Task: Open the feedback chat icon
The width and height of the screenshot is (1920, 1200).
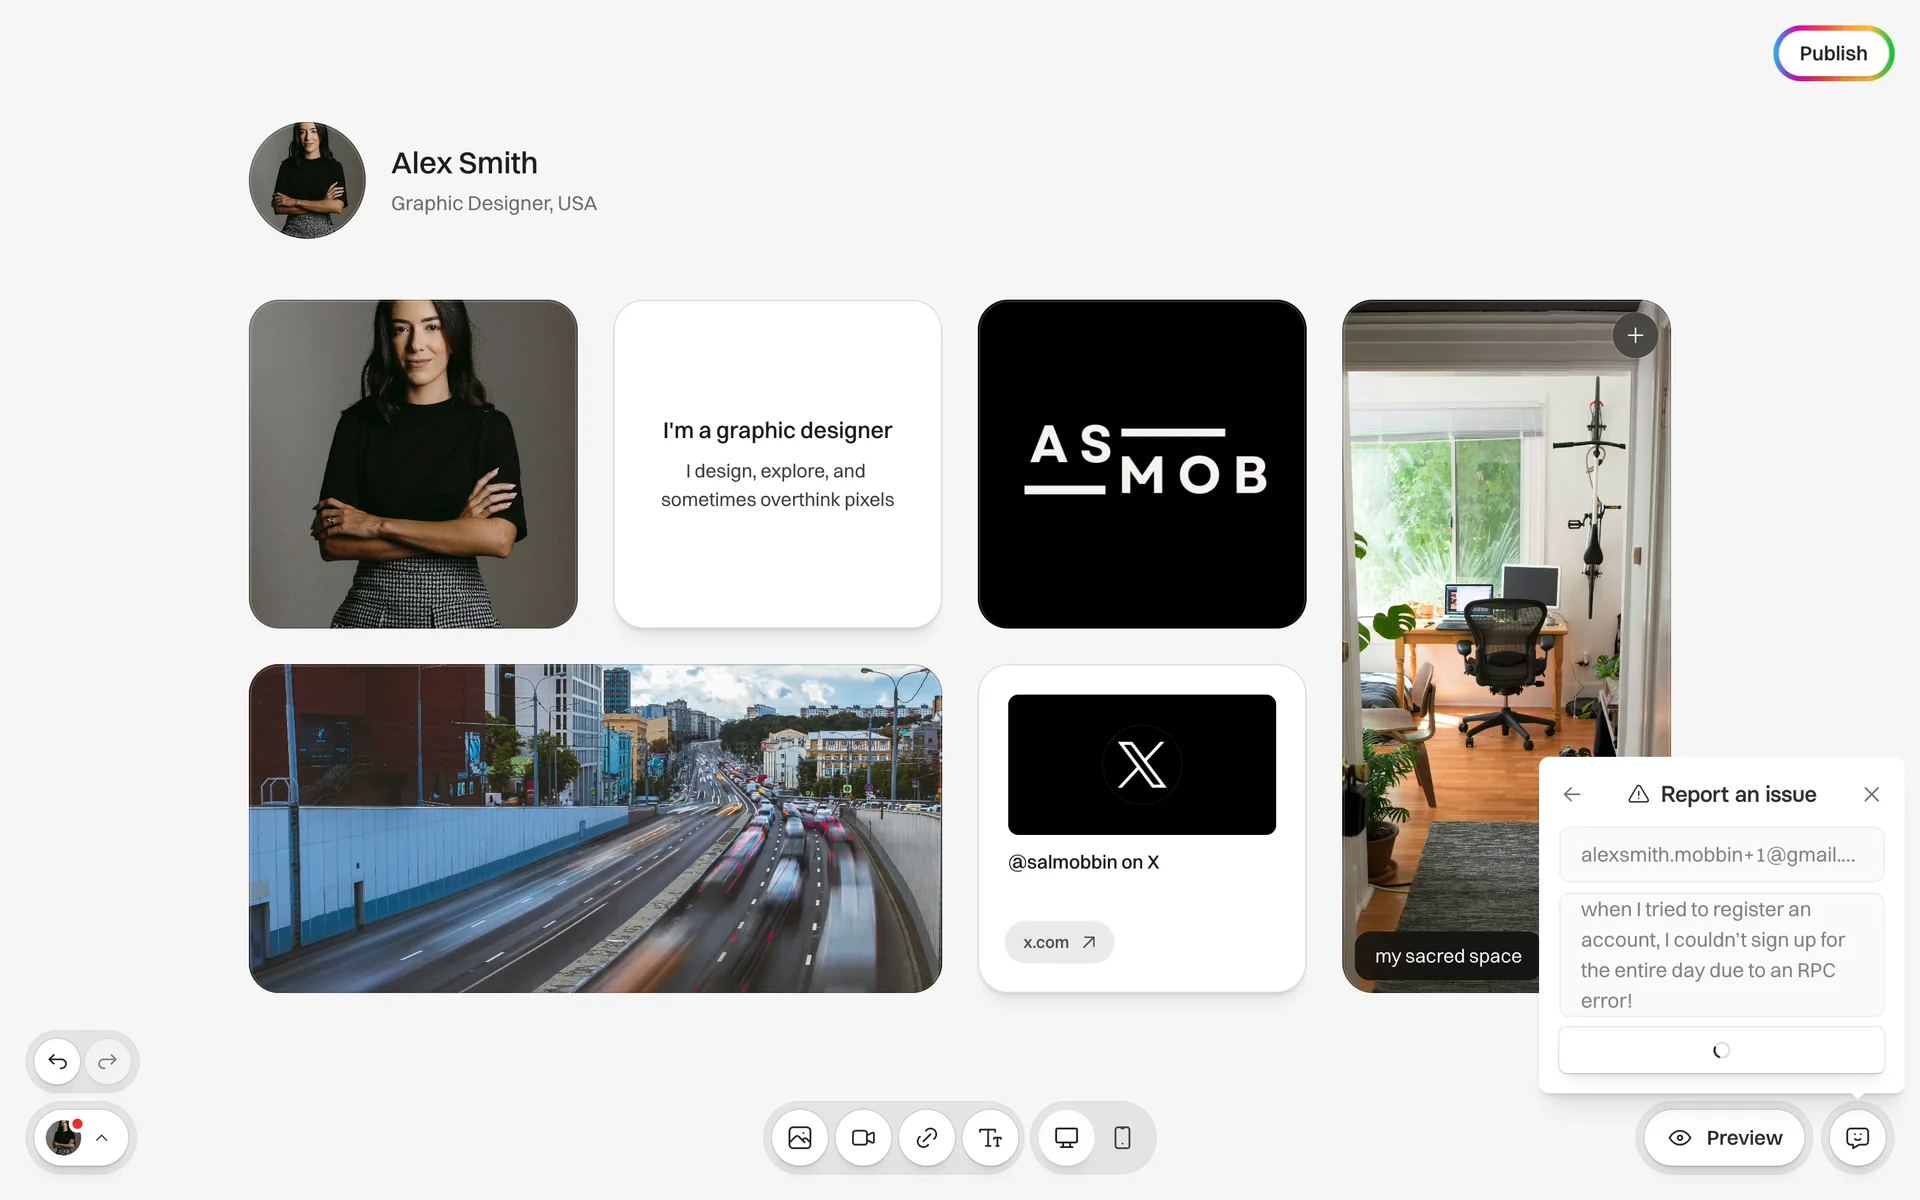Action: (x=1857, y=1138)
